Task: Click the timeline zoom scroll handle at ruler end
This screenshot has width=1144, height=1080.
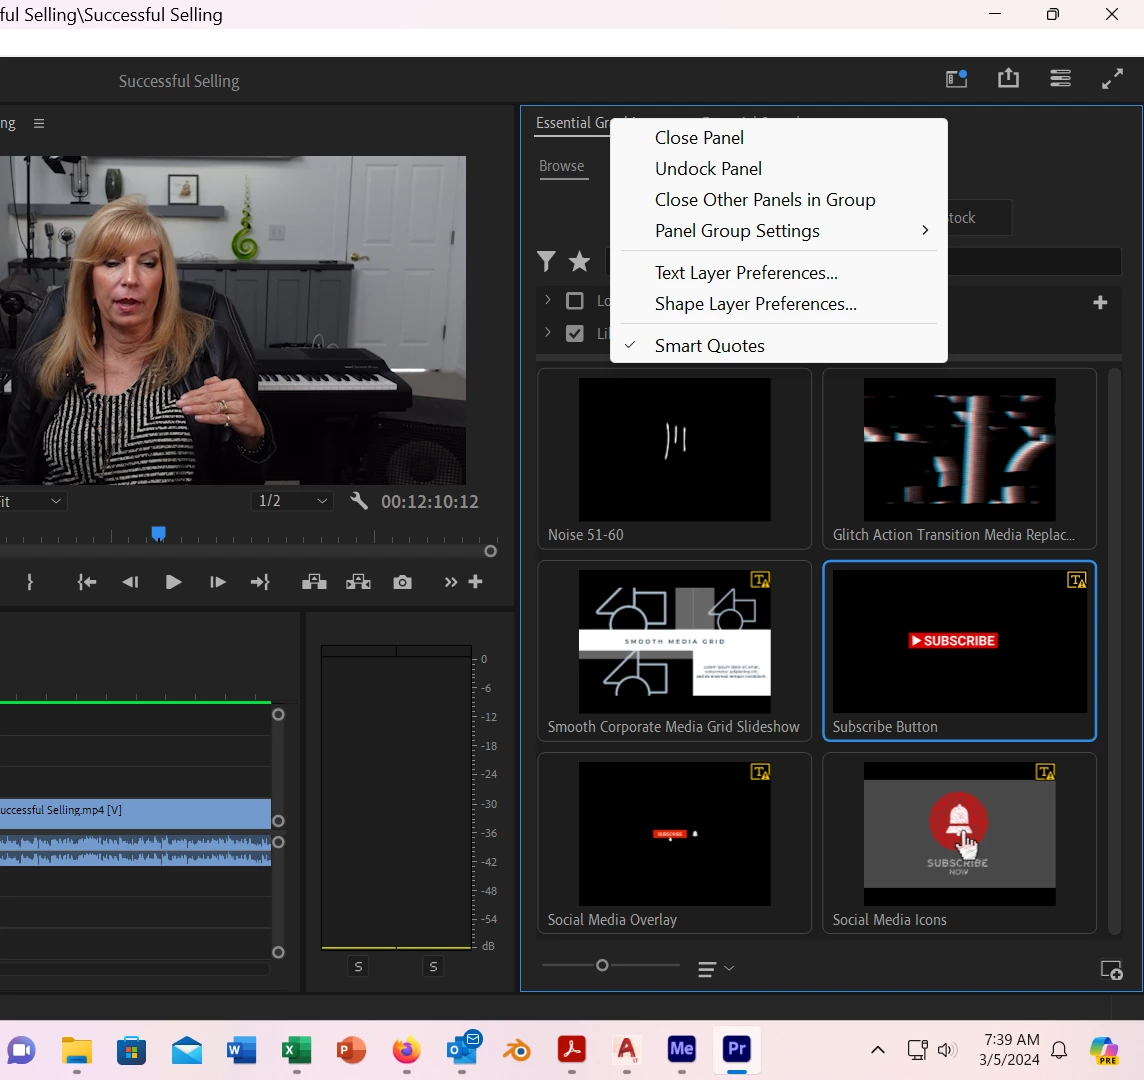Action: coord(491,551)
